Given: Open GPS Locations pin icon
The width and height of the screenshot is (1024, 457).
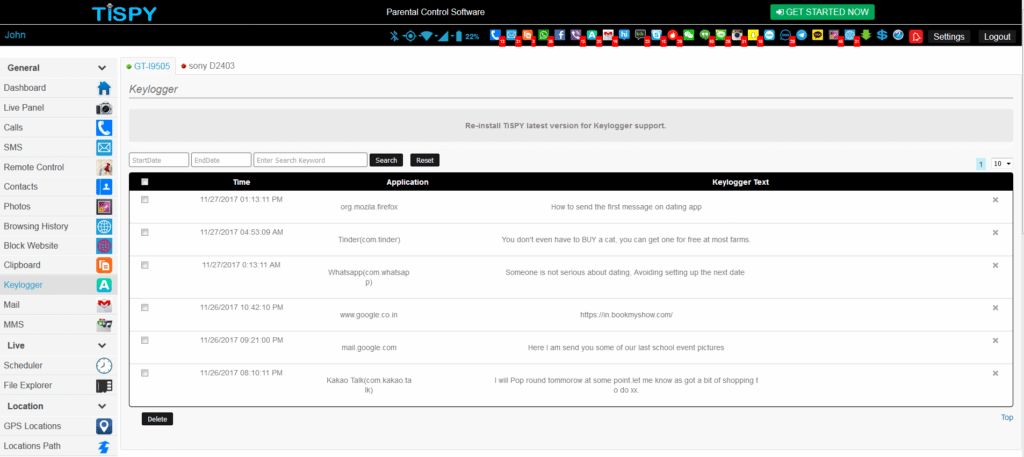Looking at the screenshot, I should (x=104, y=426).
